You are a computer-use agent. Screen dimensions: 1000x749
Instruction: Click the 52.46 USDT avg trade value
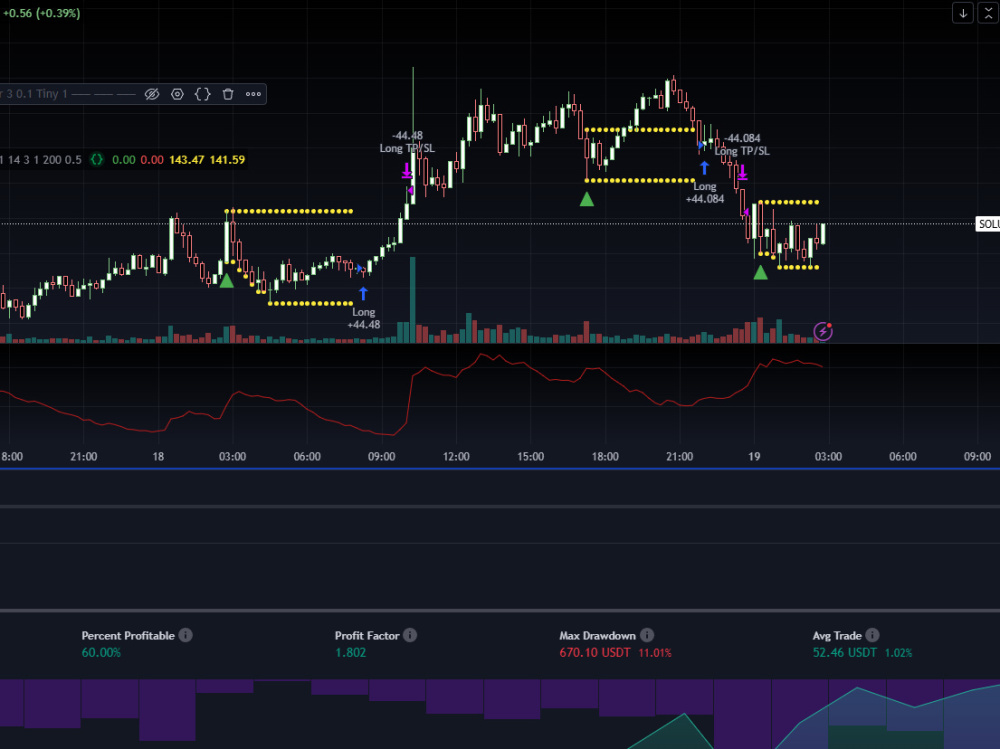[x=845, y=653]
